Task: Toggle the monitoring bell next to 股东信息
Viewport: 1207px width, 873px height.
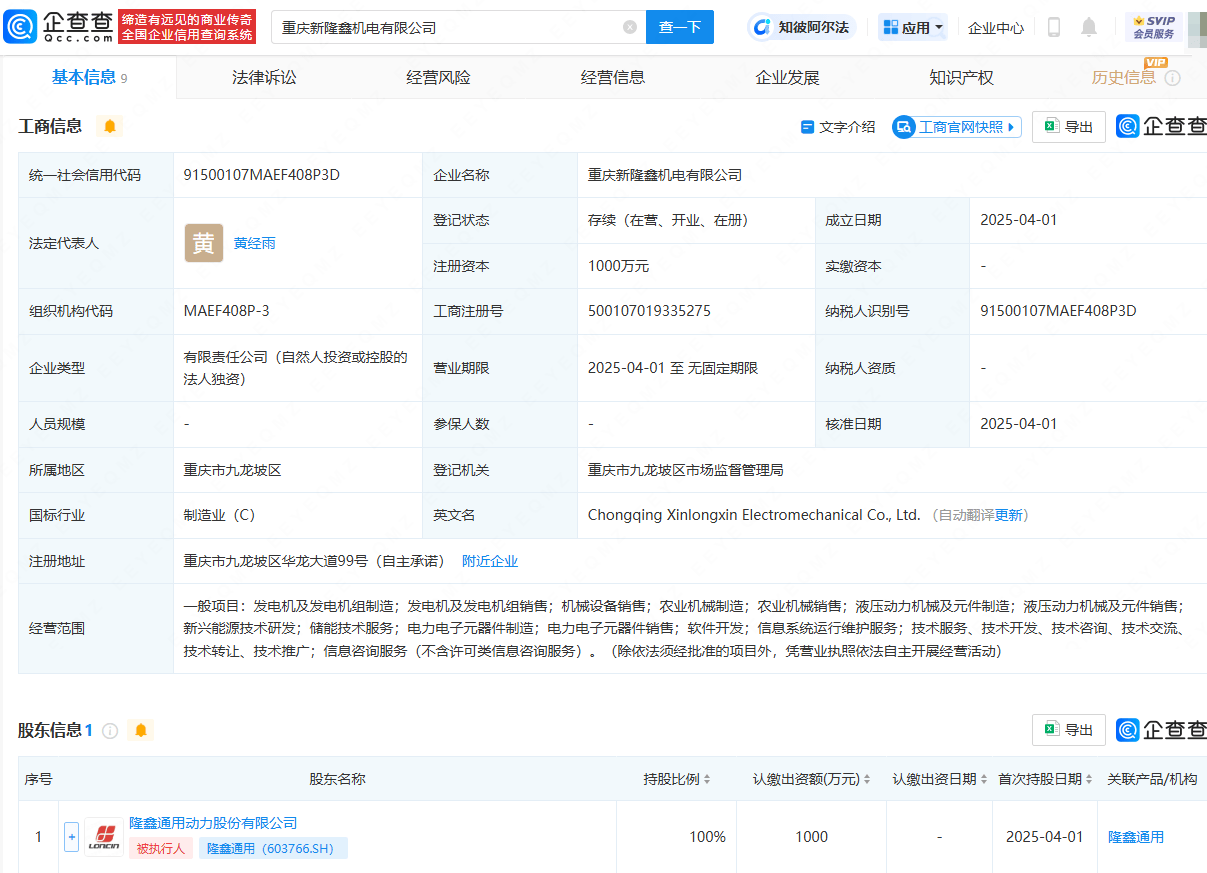Action: [140, 730]
